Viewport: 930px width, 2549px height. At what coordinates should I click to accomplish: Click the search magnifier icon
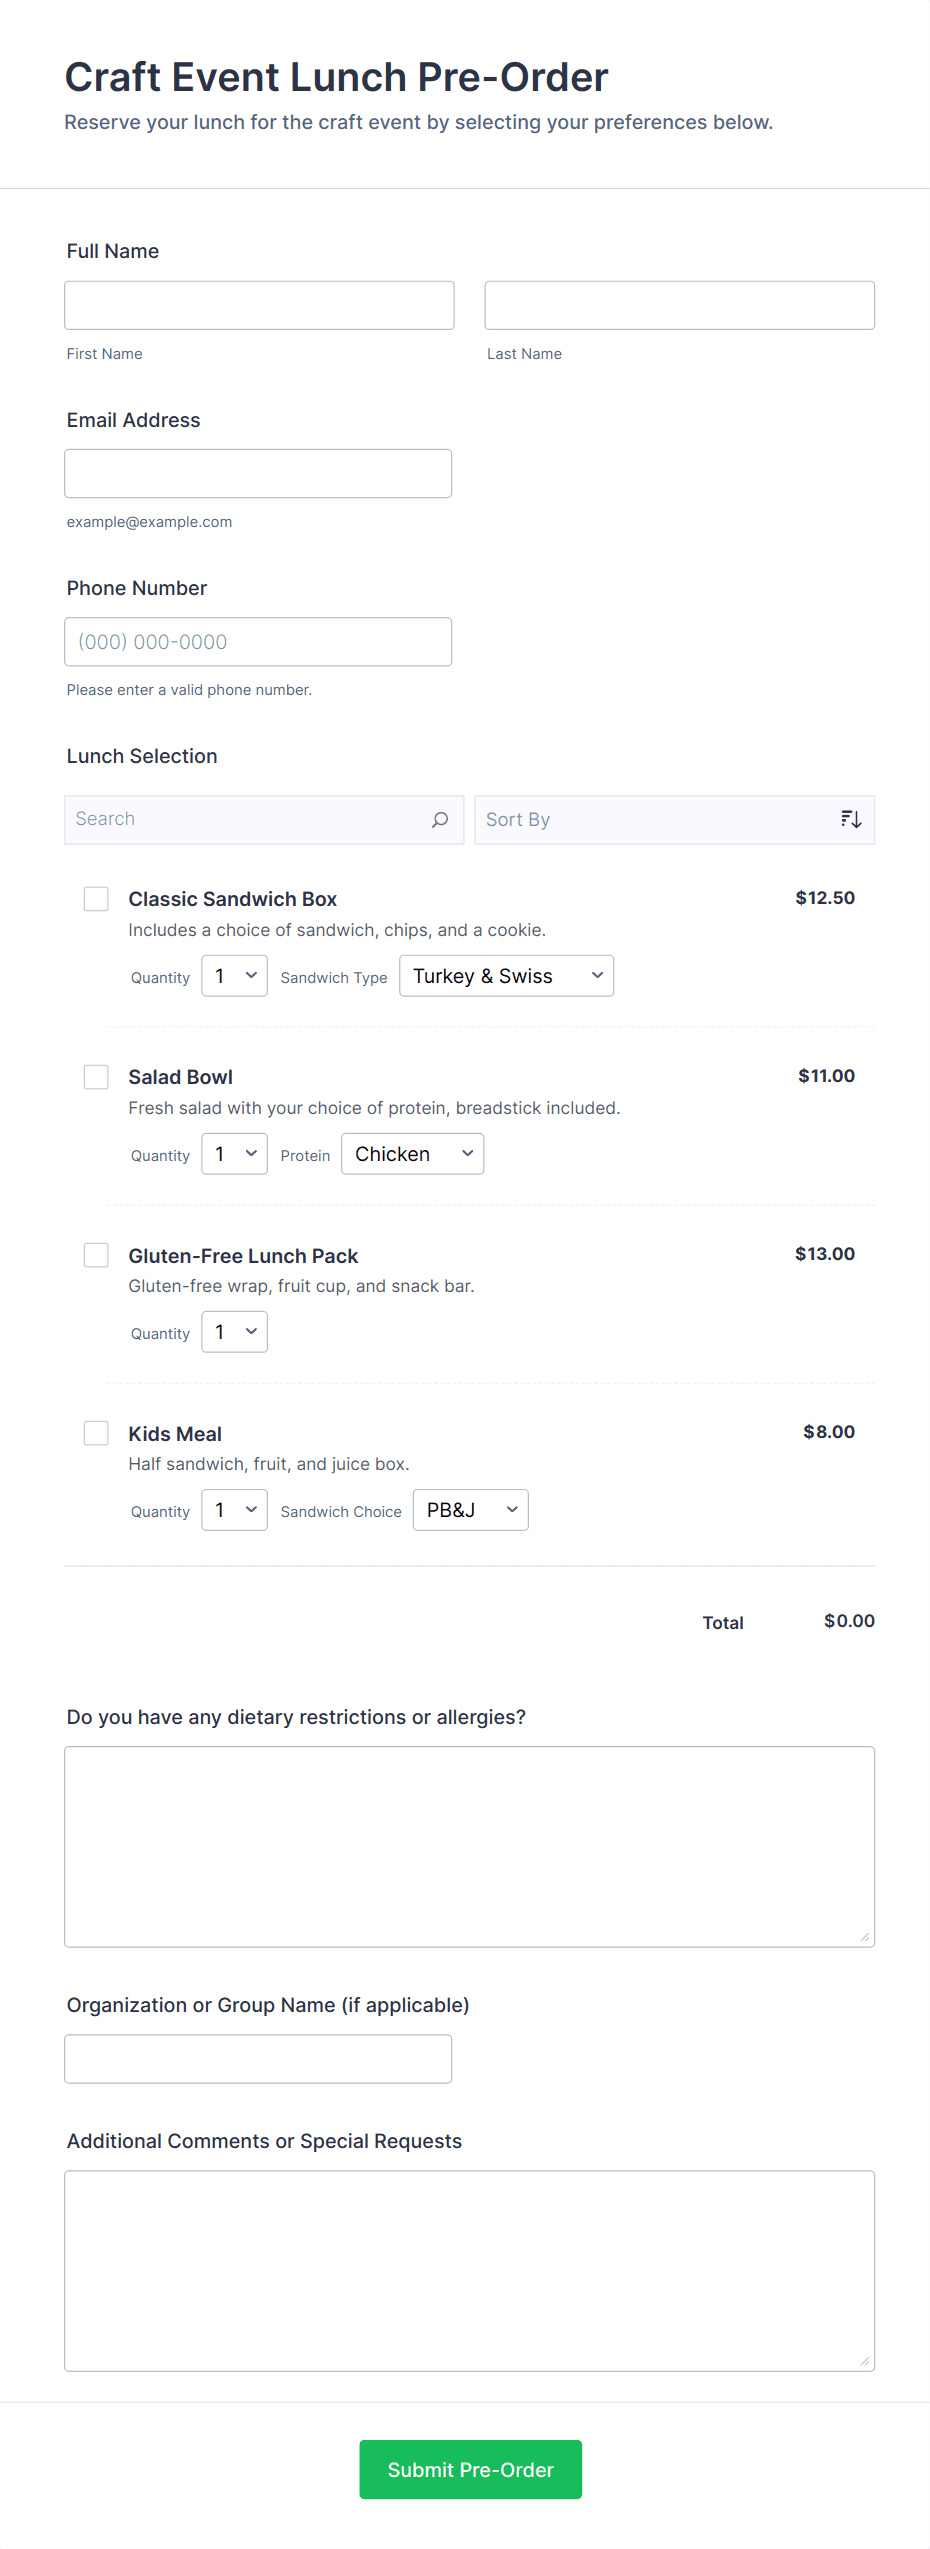[440, 820]
